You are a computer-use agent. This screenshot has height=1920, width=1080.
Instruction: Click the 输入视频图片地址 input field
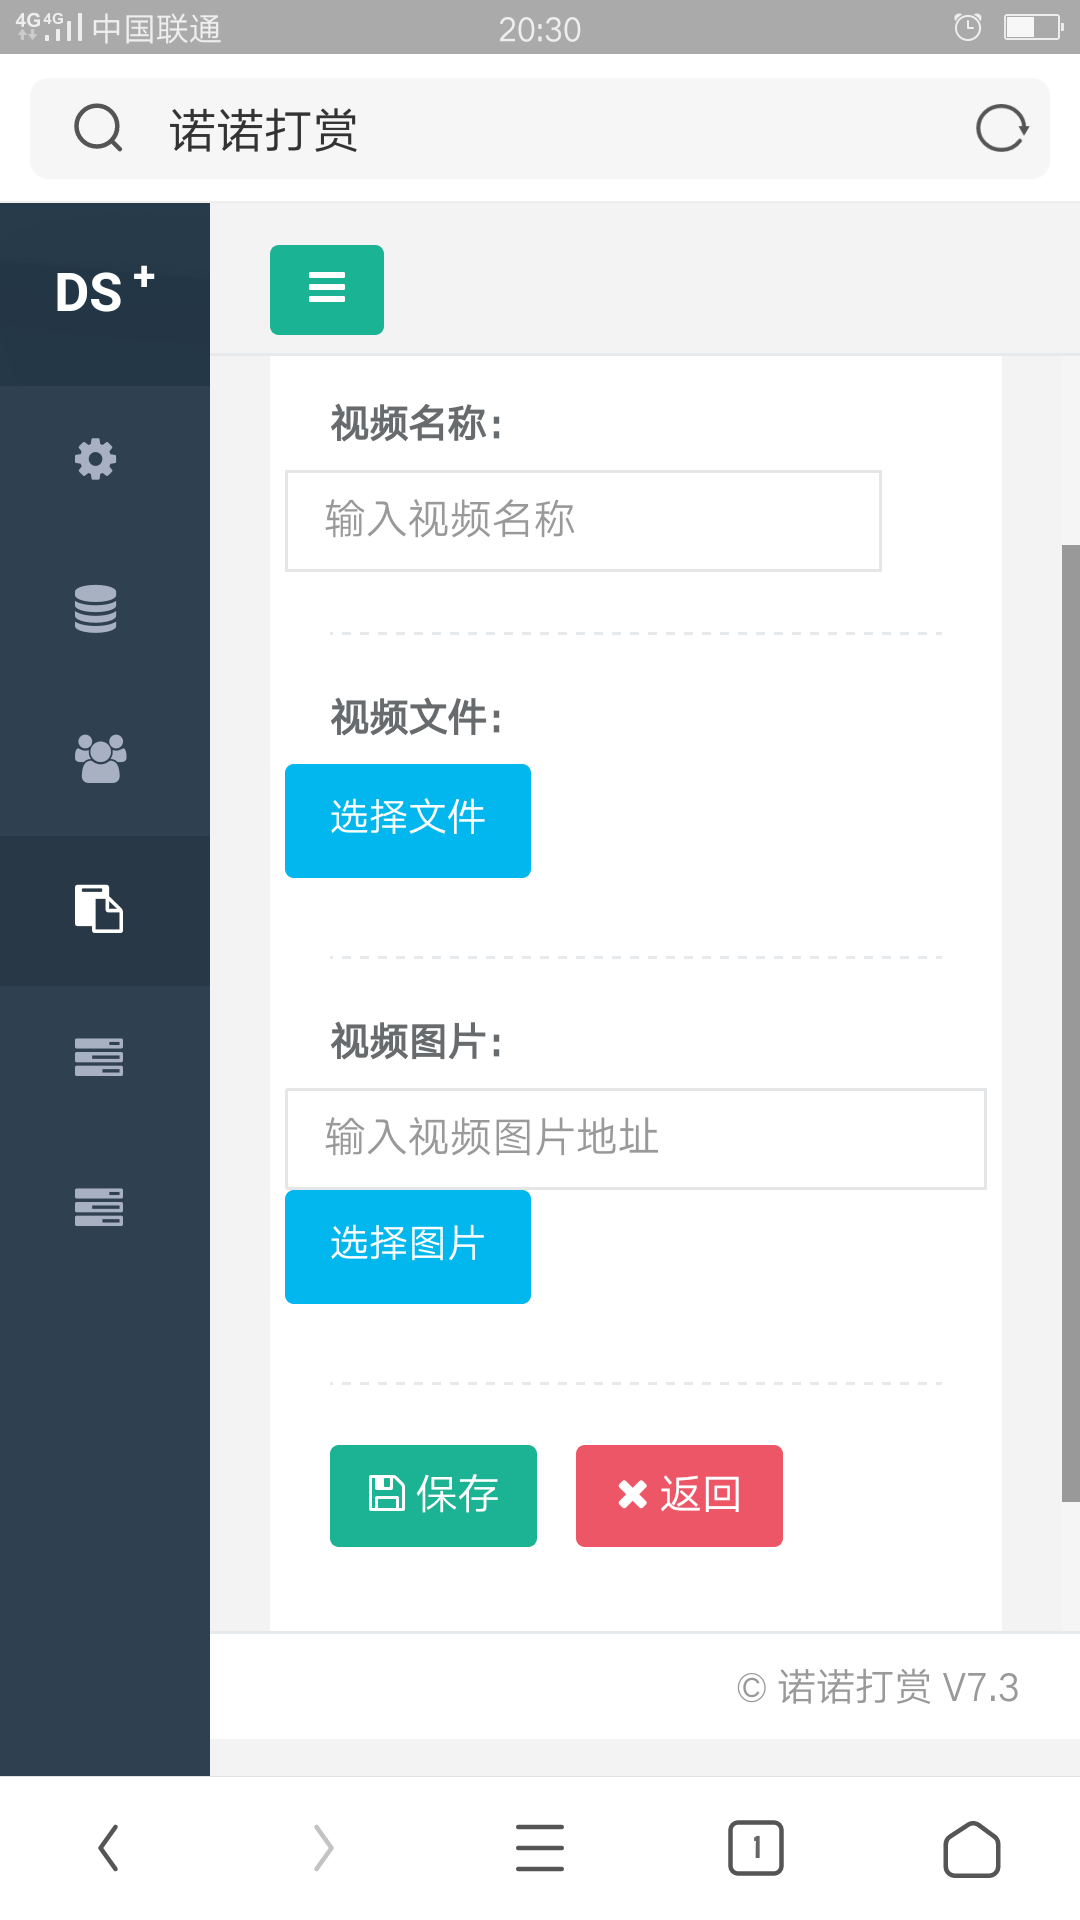(x=636, y=1139)
